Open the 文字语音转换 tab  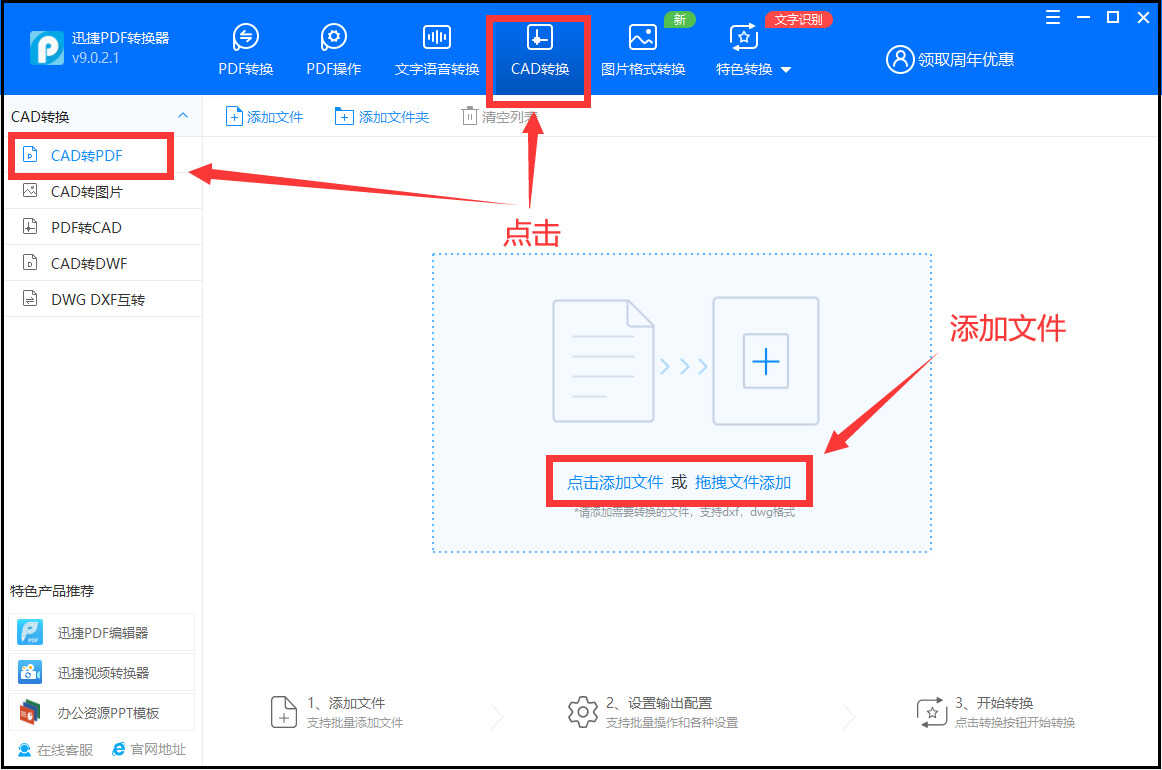(x=436, y=50)
